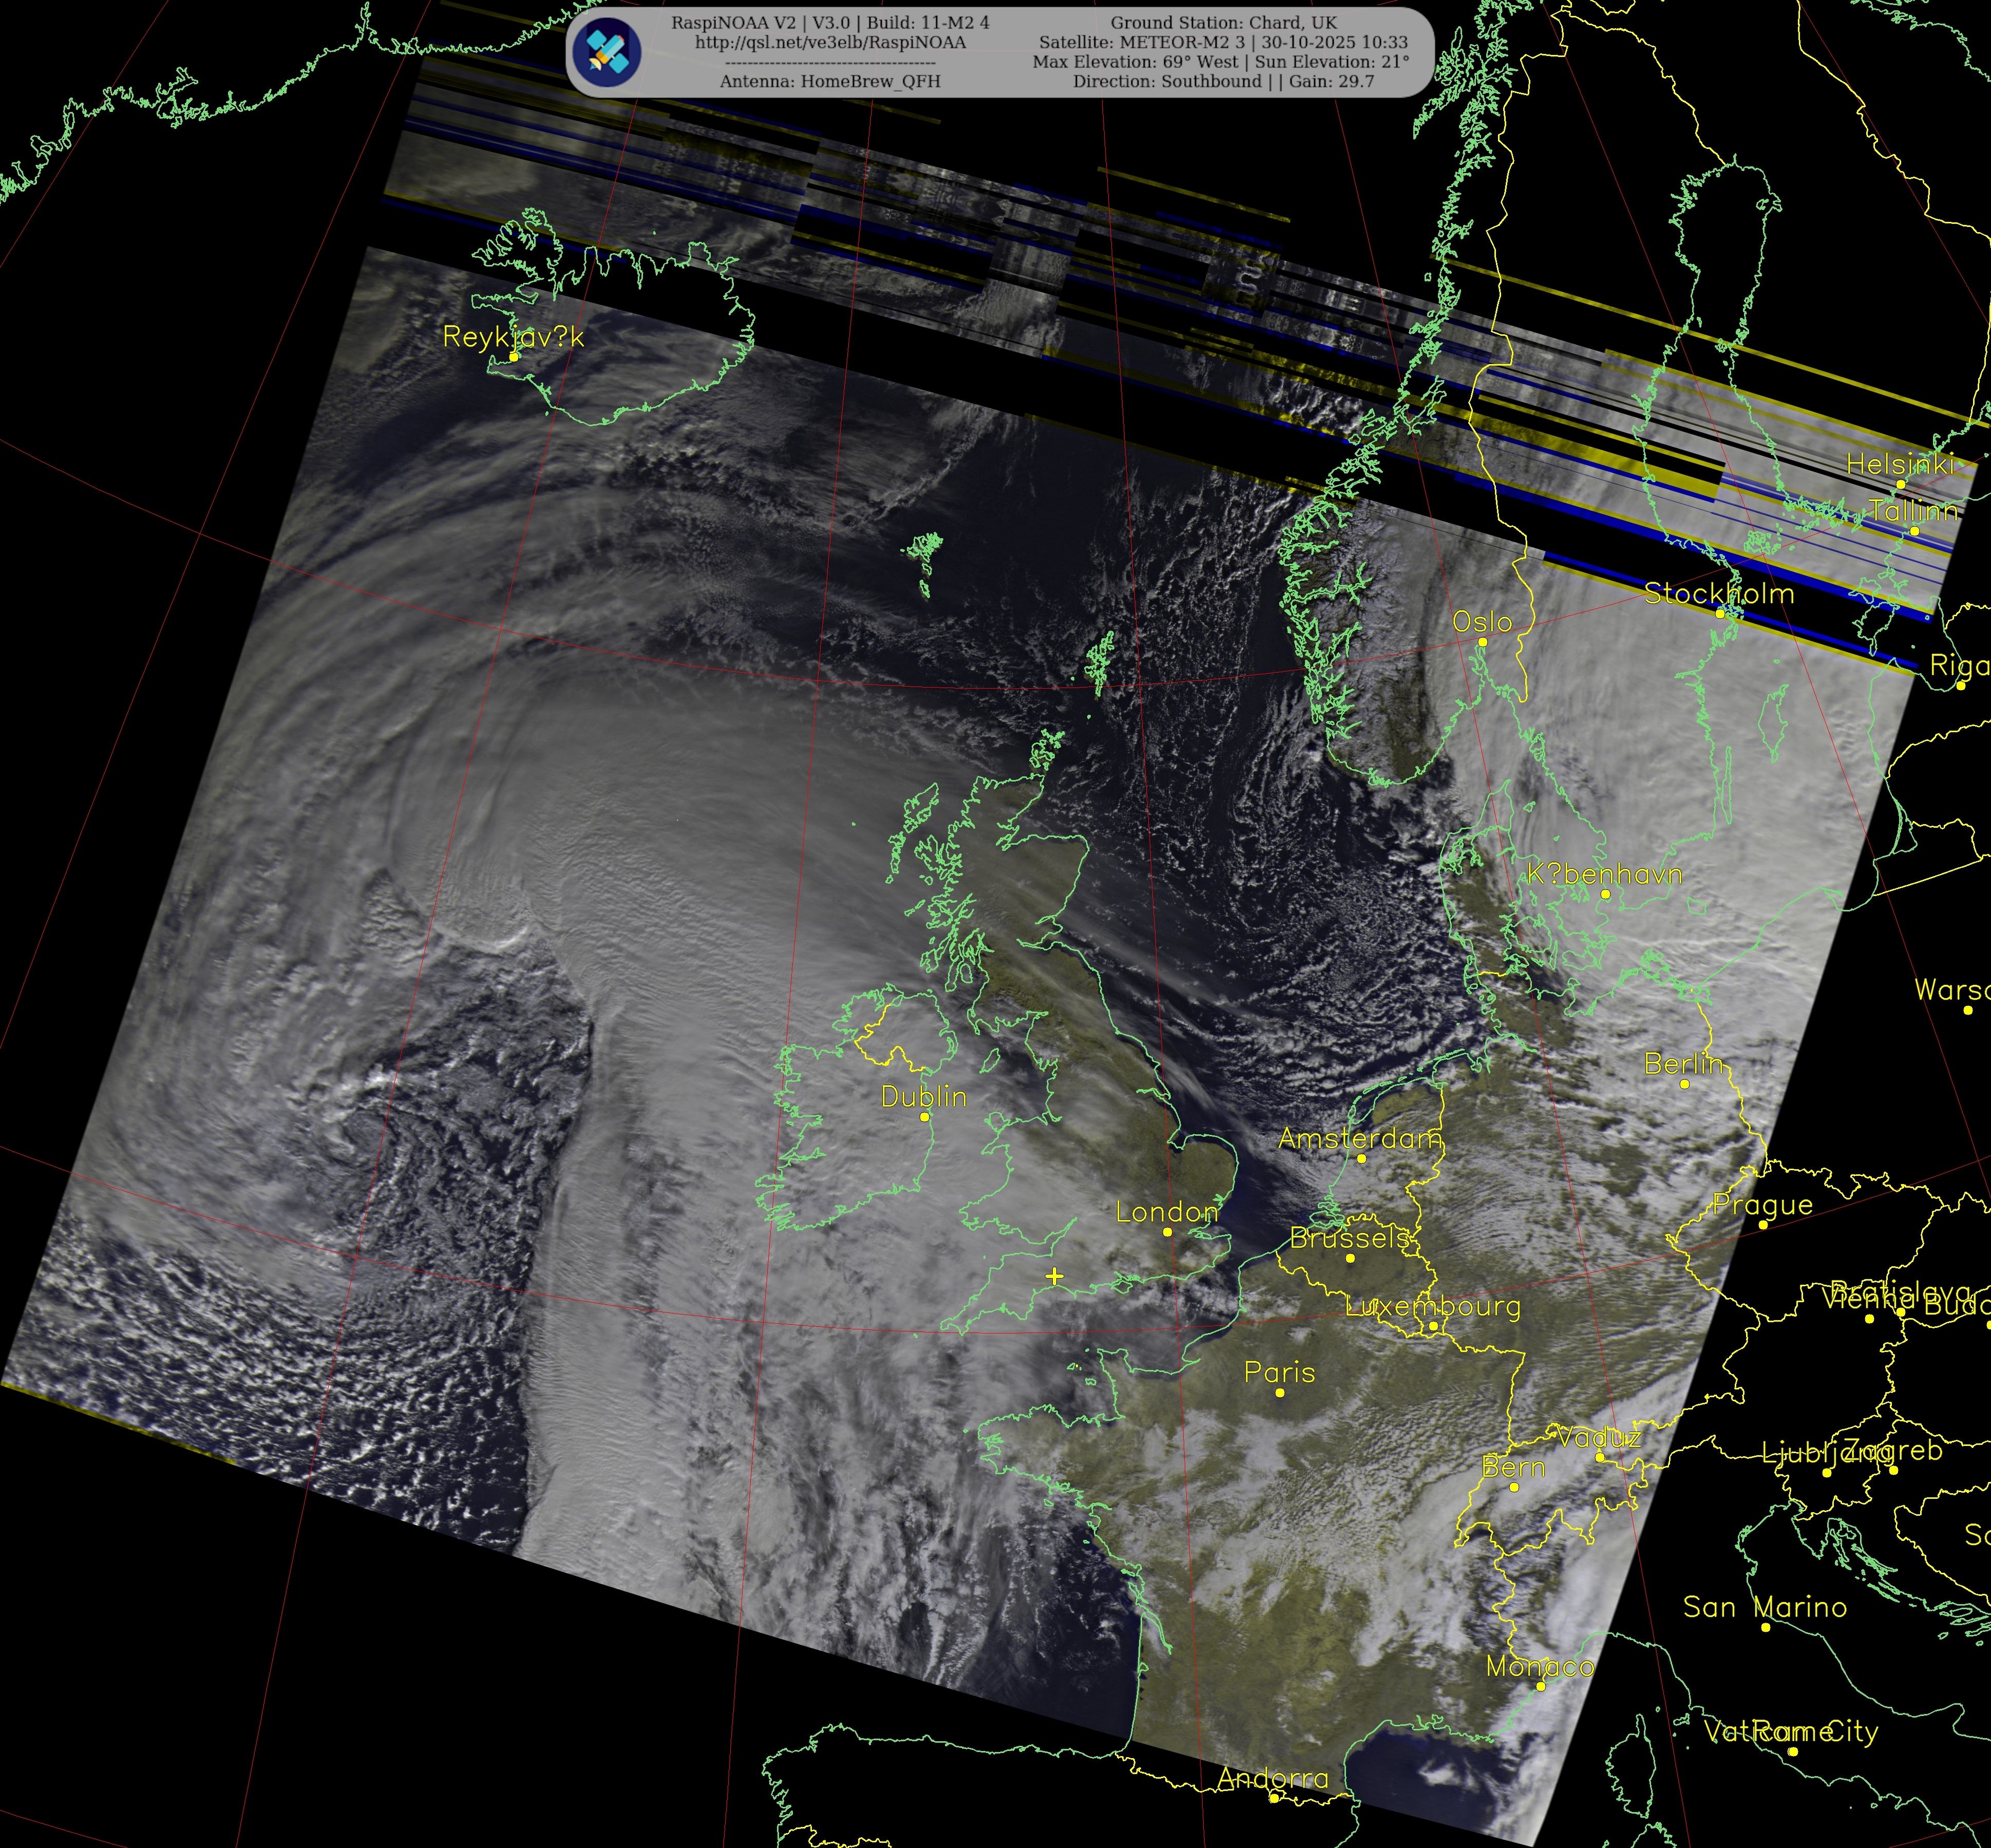Open the qsl.net RaspiNOAA URL text

tap(830, 43)
